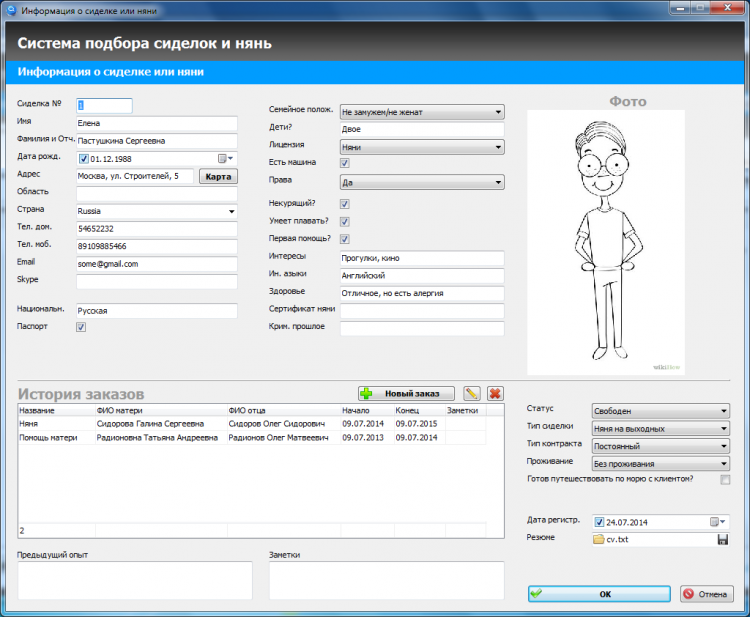Viewport: 750px width, 617px height.
Task: Click the folder icon in Резюме field
Action: click(598, 540)
